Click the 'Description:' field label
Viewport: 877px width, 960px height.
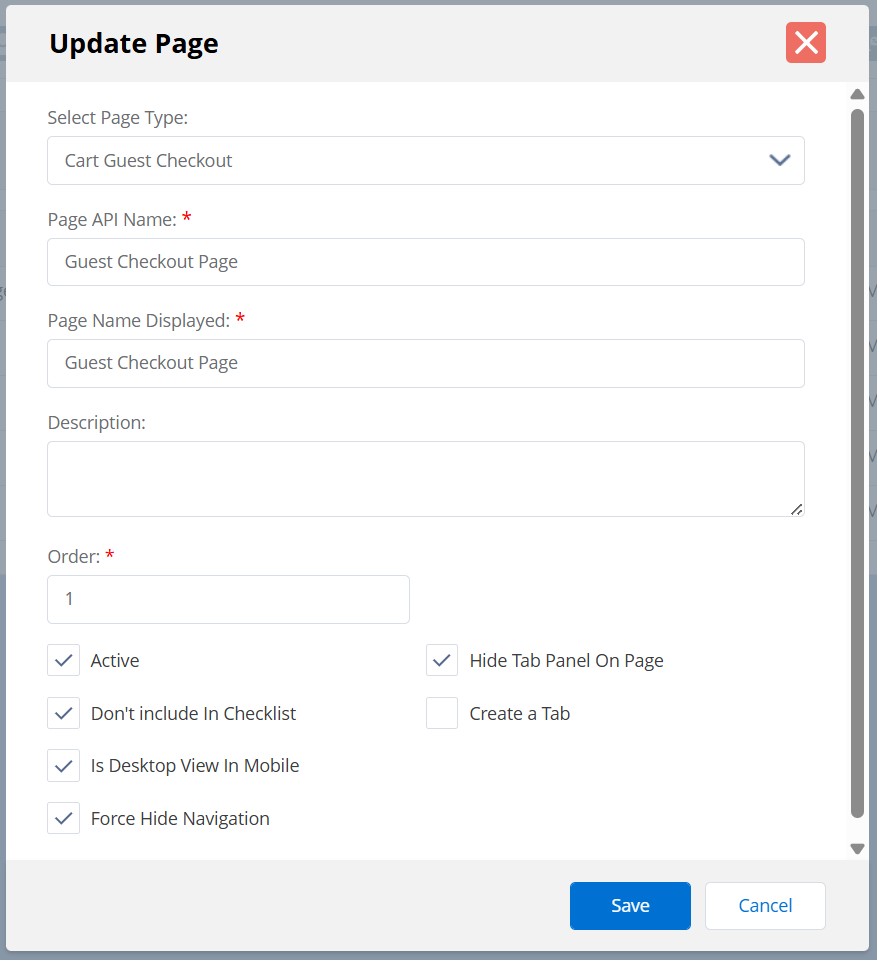[x=97, y=423]
